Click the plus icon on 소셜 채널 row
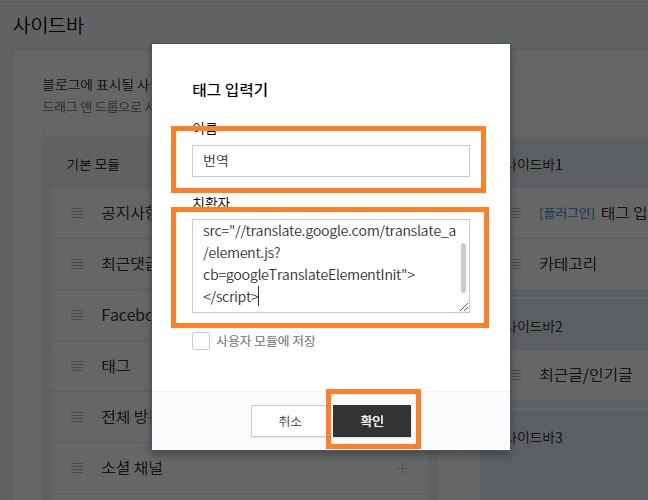This screenshot has height=500, width=648. click(x=402, y=468)
